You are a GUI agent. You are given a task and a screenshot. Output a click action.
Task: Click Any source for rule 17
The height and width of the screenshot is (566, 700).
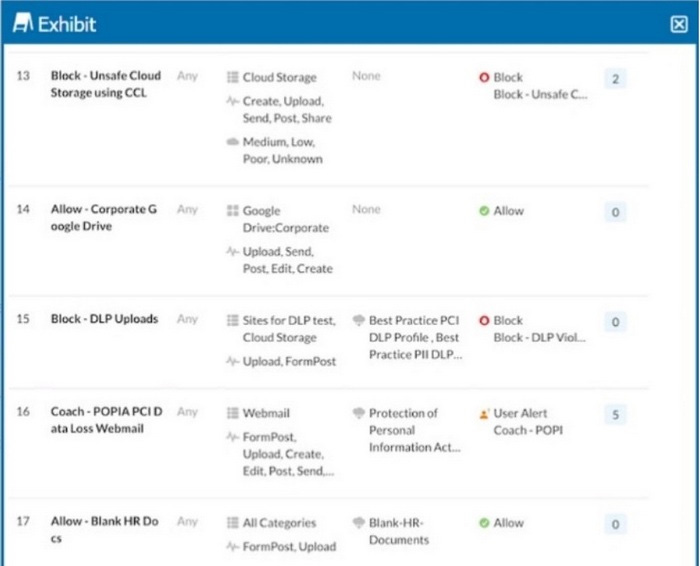pos(187,522)
